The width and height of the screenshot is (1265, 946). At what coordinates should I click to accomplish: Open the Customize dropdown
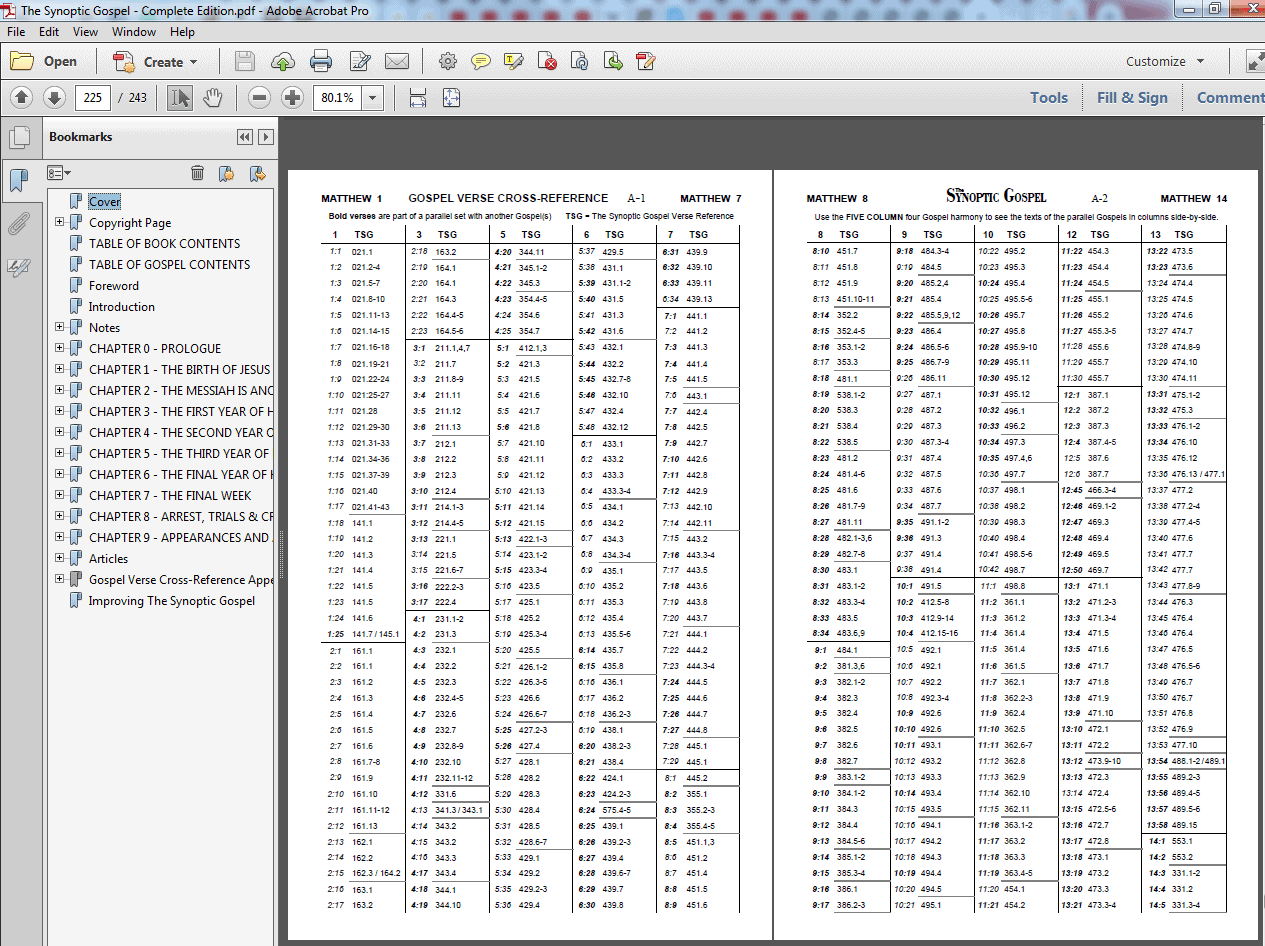pyautogui.click(x=1166, y=61)
